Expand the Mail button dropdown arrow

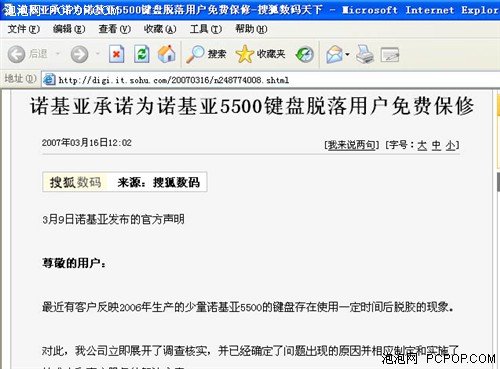pos(347,54)
